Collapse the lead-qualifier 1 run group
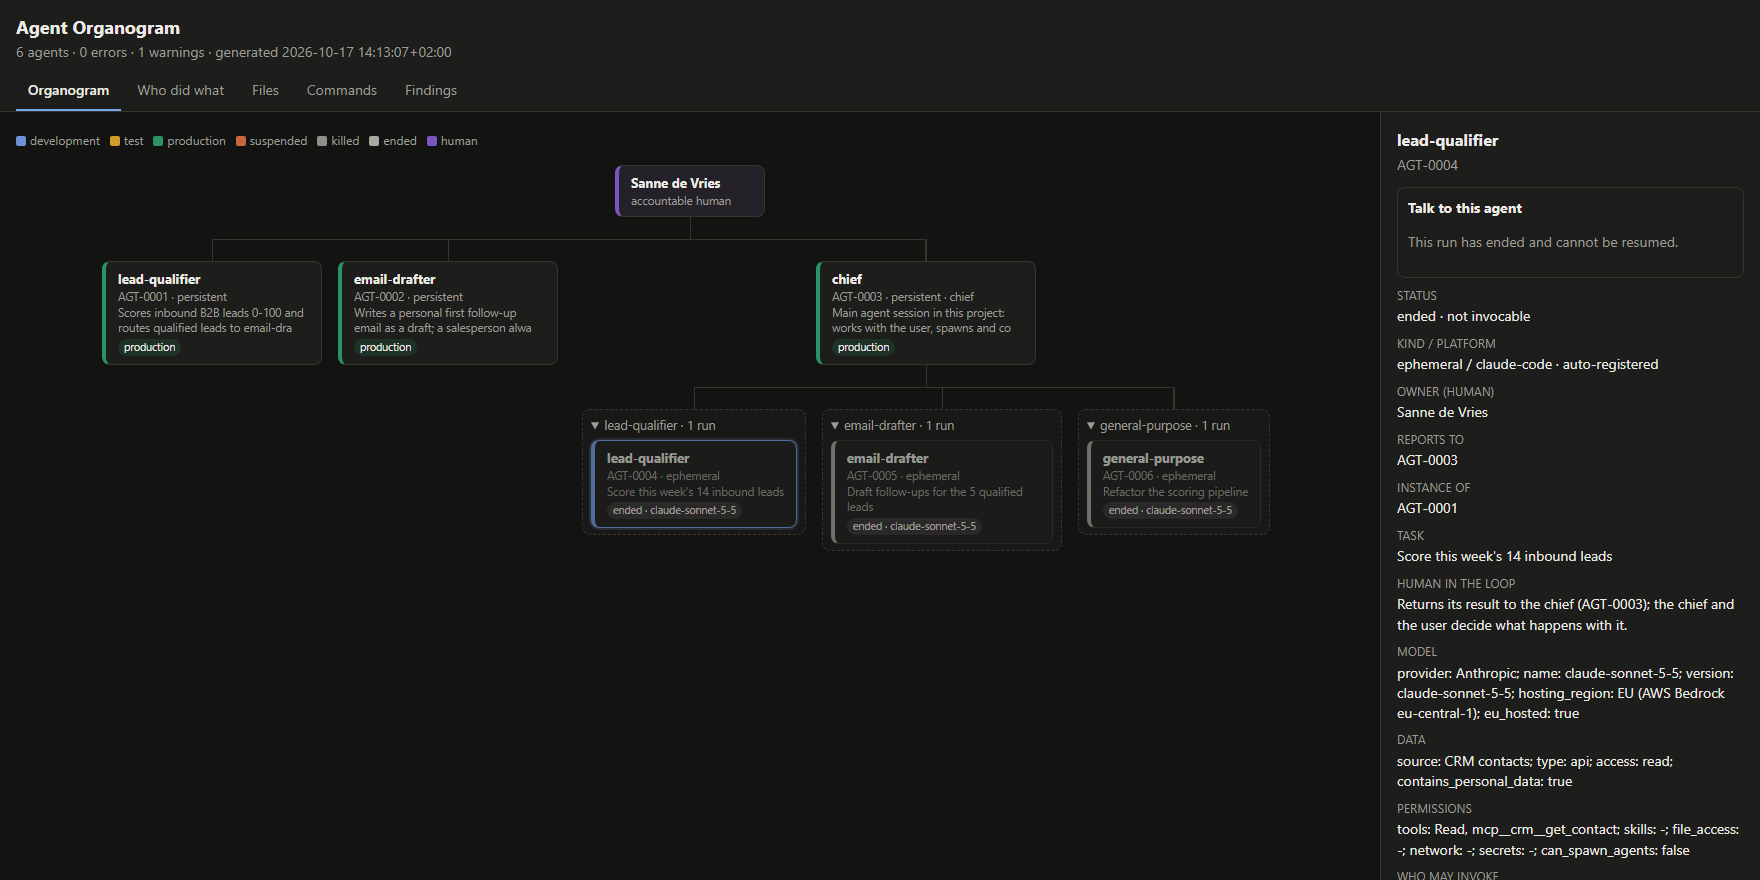Viewport: 1760px width, 880px height. click(595, 426)
